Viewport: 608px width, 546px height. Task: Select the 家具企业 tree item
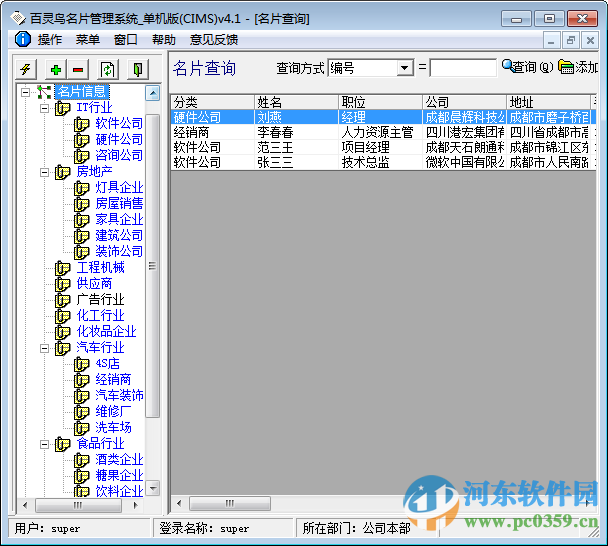click(x=119, y=220)
